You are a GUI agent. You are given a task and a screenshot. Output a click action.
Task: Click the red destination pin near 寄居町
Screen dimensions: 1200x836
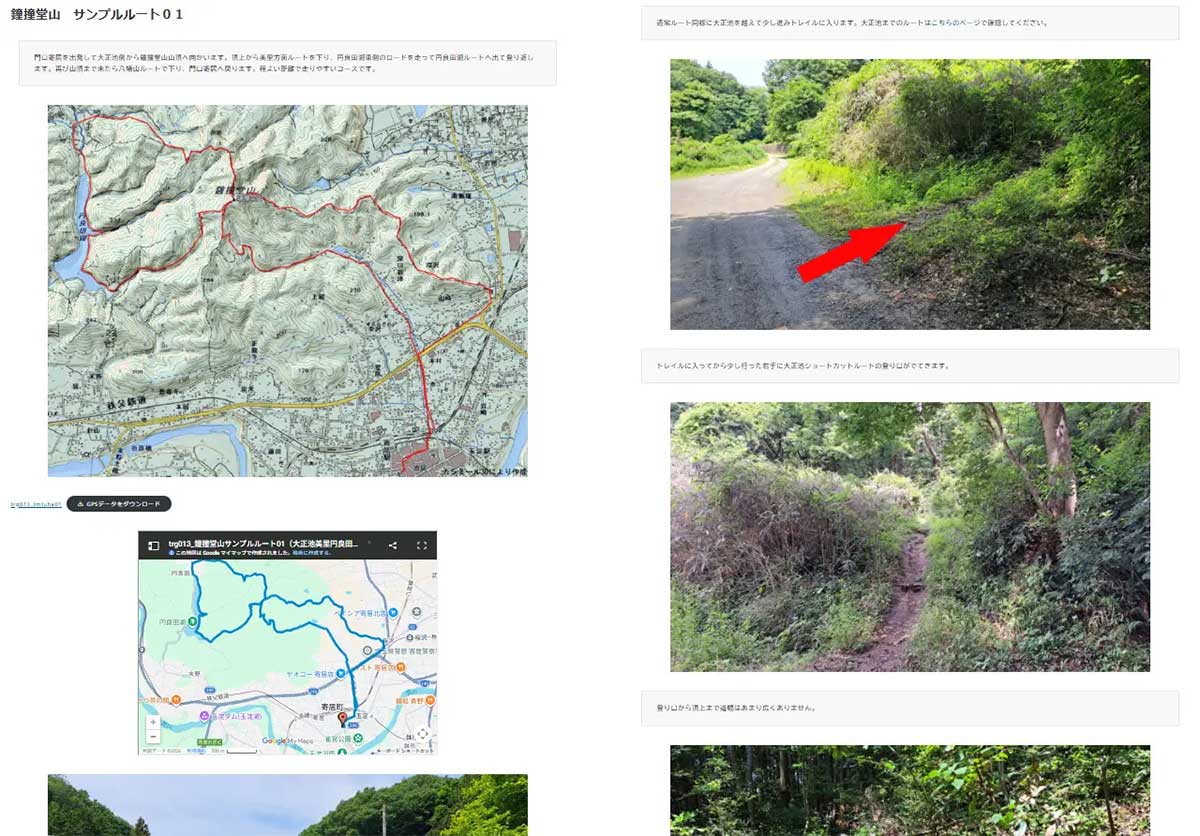pyautogui.click(x=342, y=719)
